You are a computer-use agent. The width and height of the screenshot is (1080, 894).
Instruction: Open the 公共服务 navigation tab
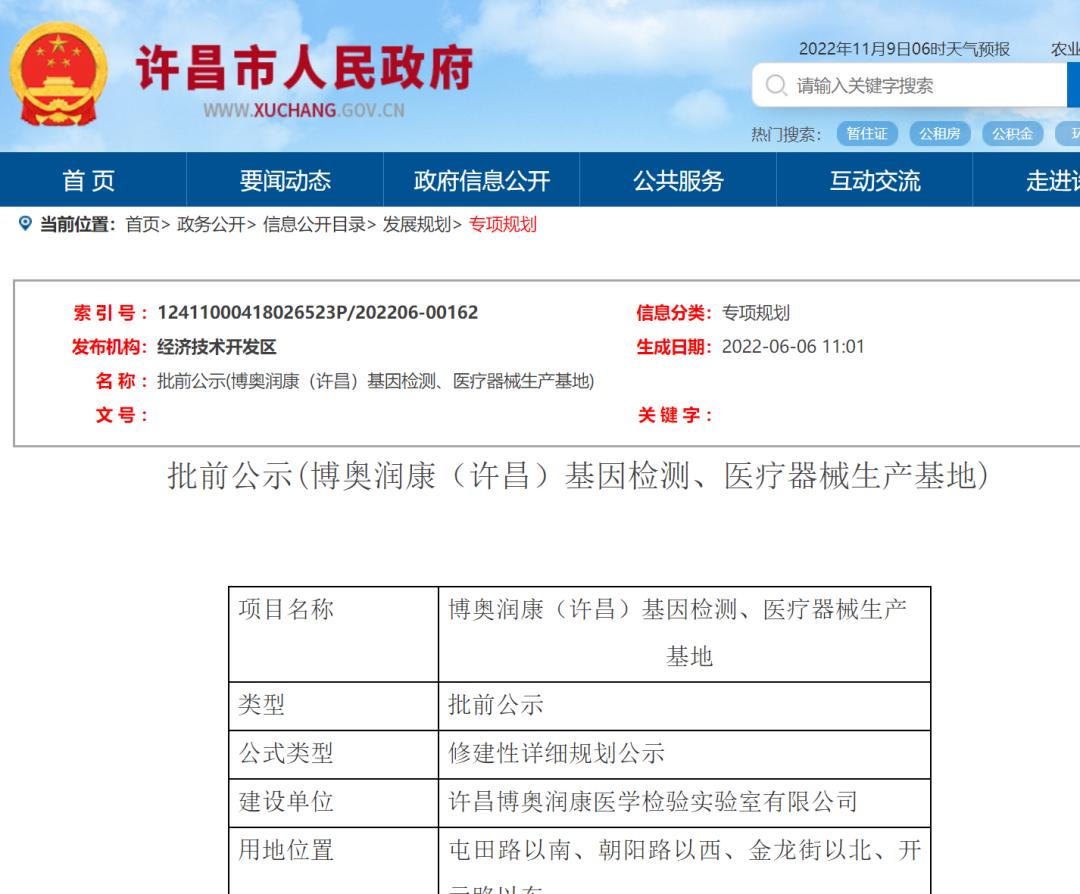click(x=679, y=180)
